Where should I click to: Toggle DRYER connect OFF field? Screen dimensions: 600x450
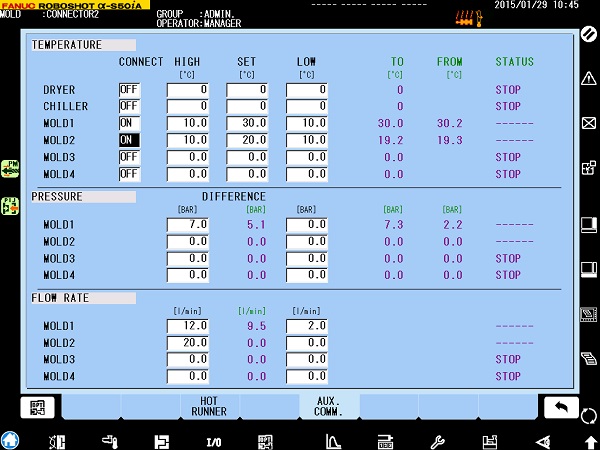(x=129, y=90)
